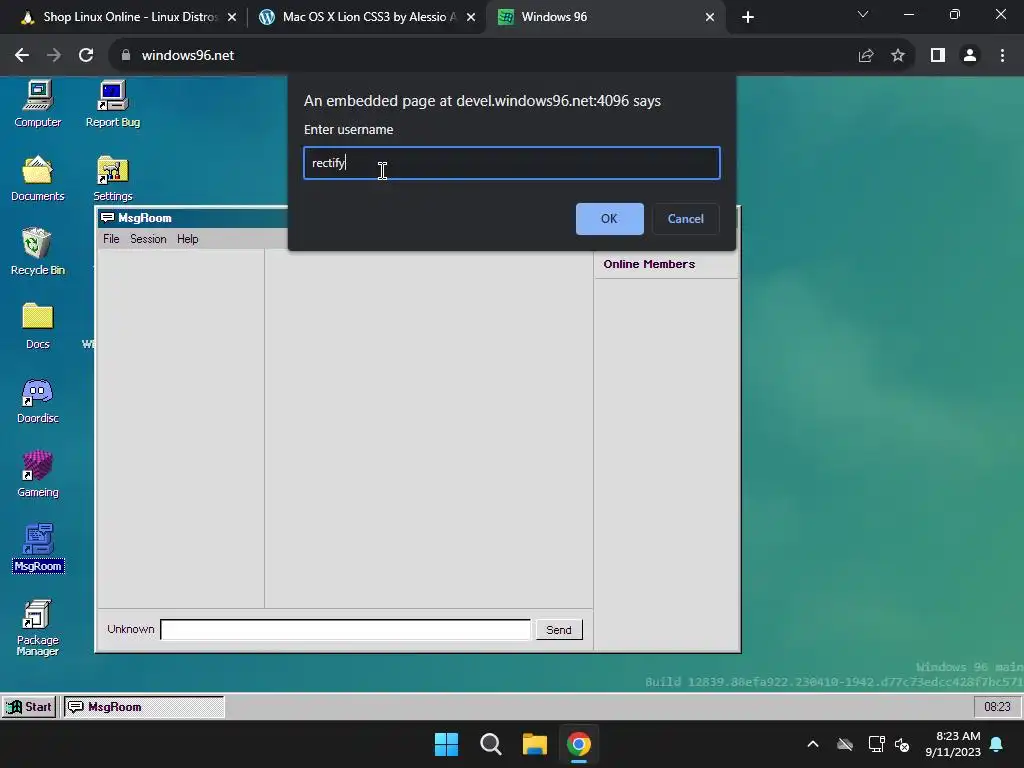Viewport: 1024px width, 768px height.
Task: Open the Windows 11 Start menu
Action: 447,744
